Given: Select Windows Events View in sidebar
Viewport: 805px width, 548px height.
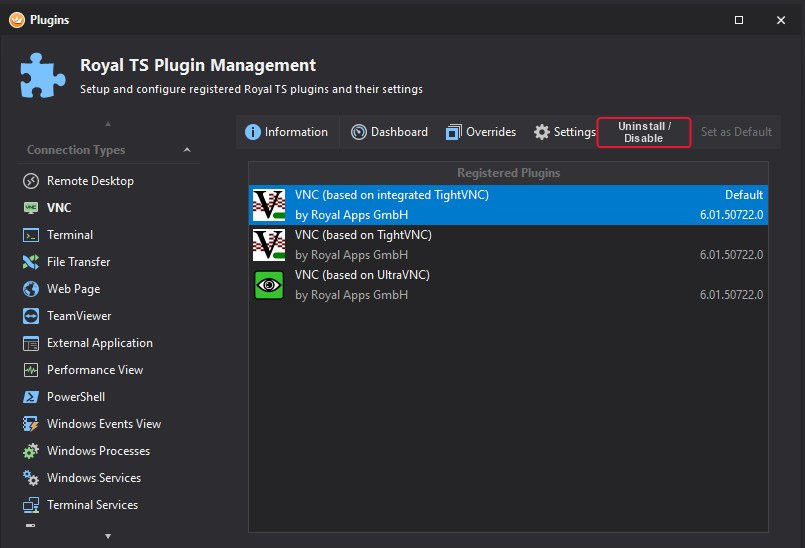Looking at the screenshot, I should [103, 424].
